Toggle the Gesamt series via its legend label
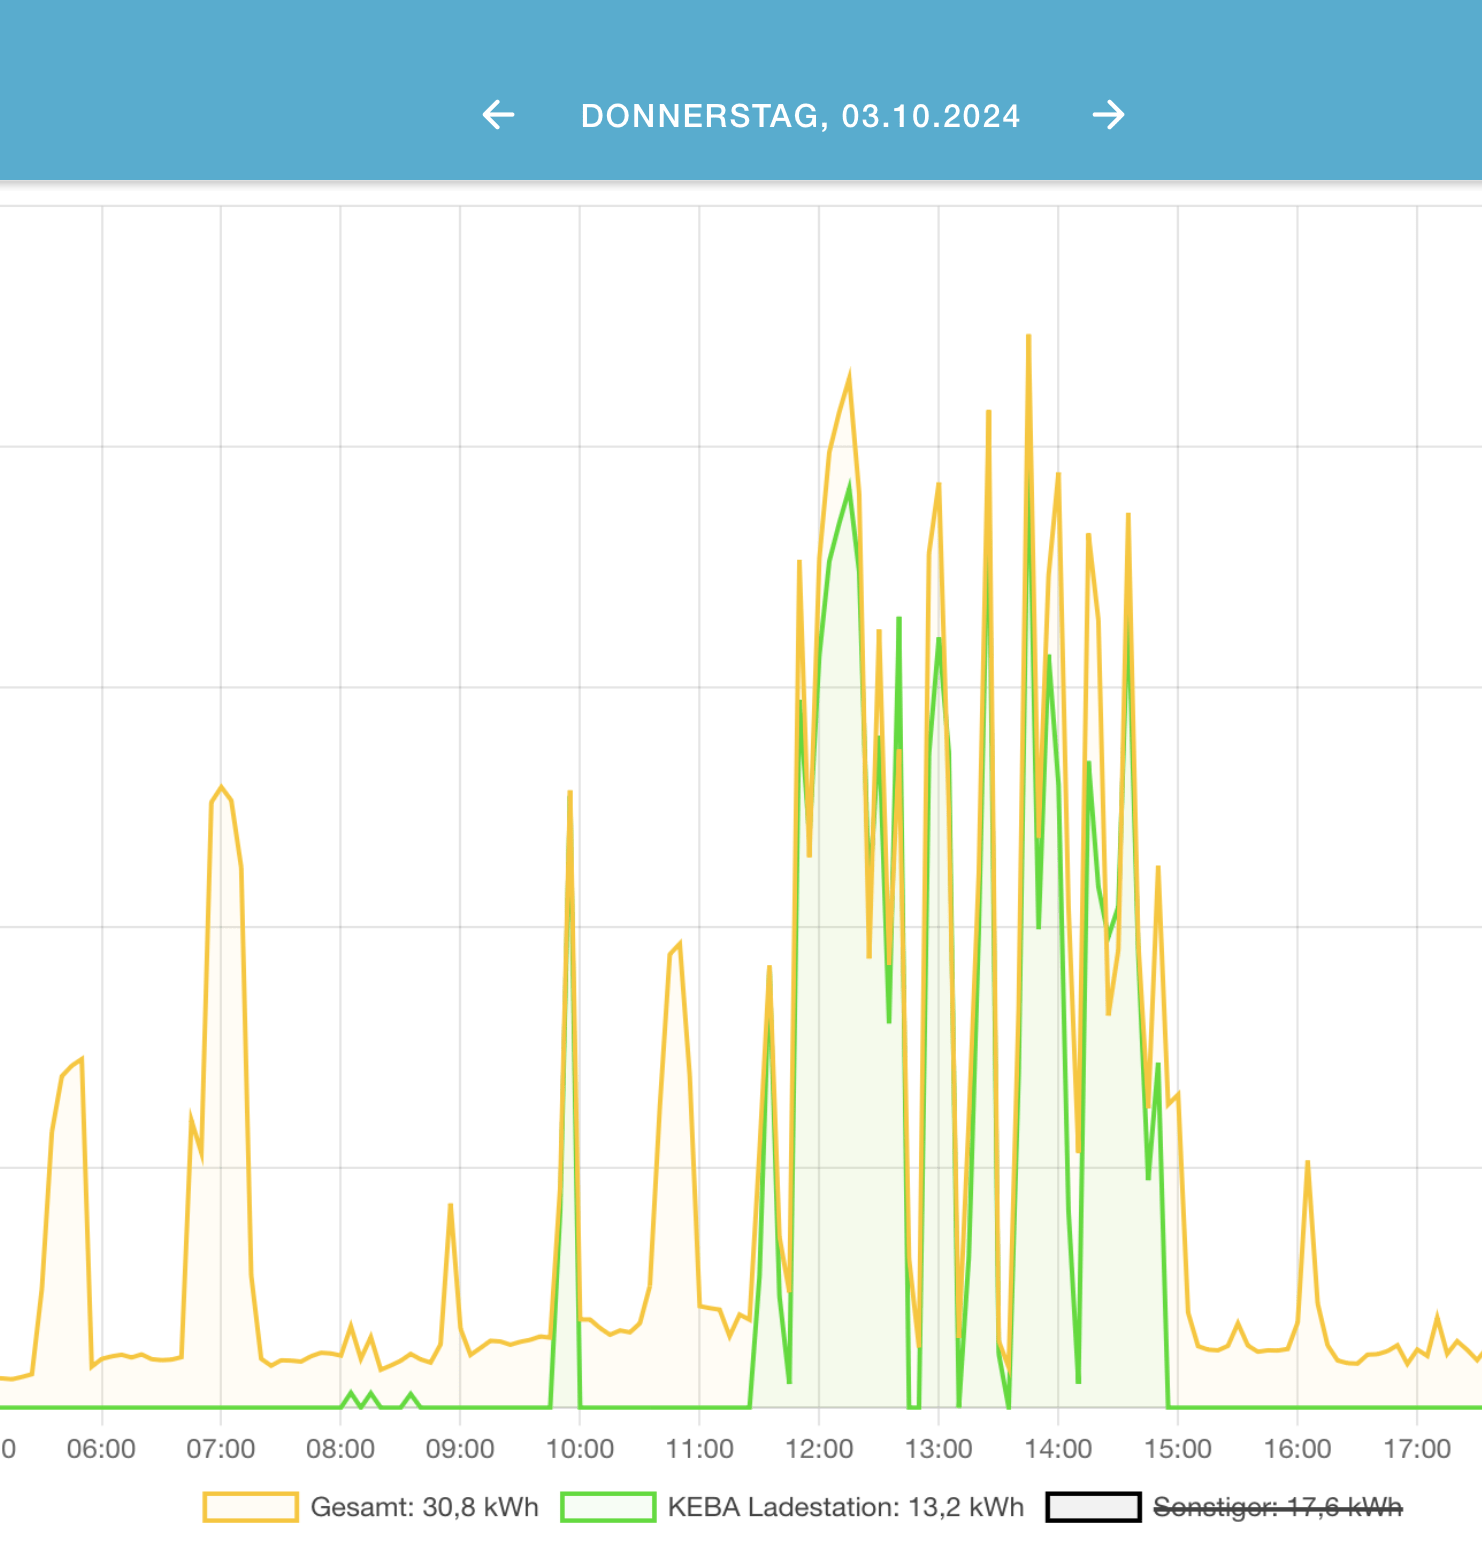This screenshot has width=1482, height=1554. coord(424,1507)
